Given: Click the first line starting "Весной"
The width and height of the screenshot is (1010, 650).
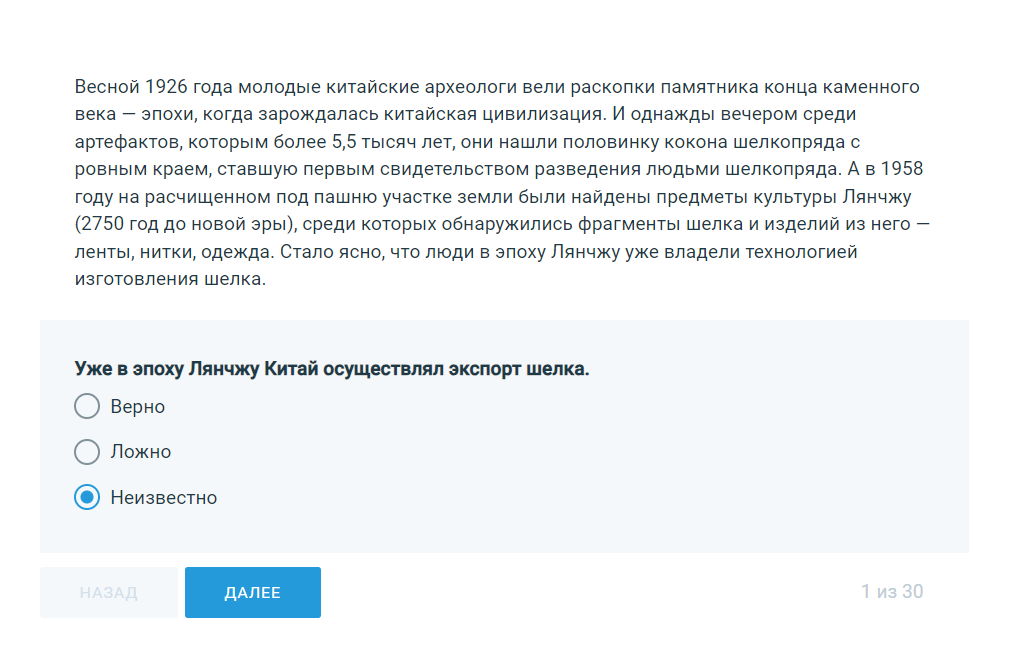Looking at the screenshot, I should point(497,86).
